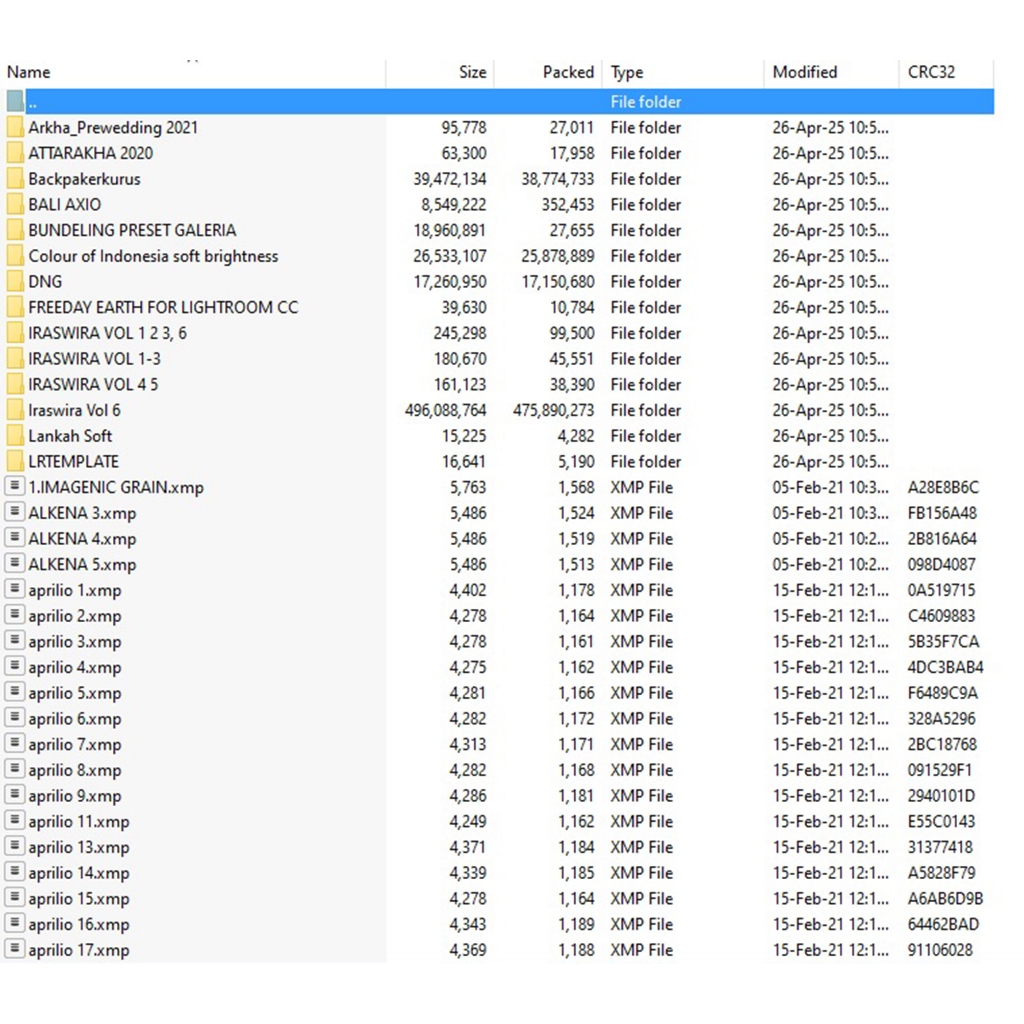The height and width of the screenshot is (1024, 1024).
Task: Click the Iraswira Vol 6 folder icon
Action: [x=14, y=410]
